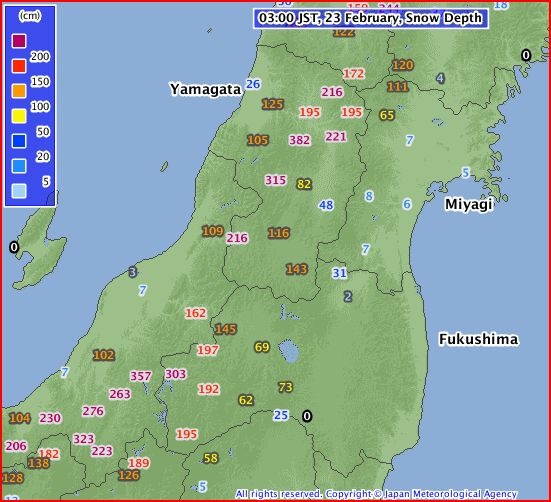
Task: Click the Snow Depth timestamp title
Action: [370, 18]
